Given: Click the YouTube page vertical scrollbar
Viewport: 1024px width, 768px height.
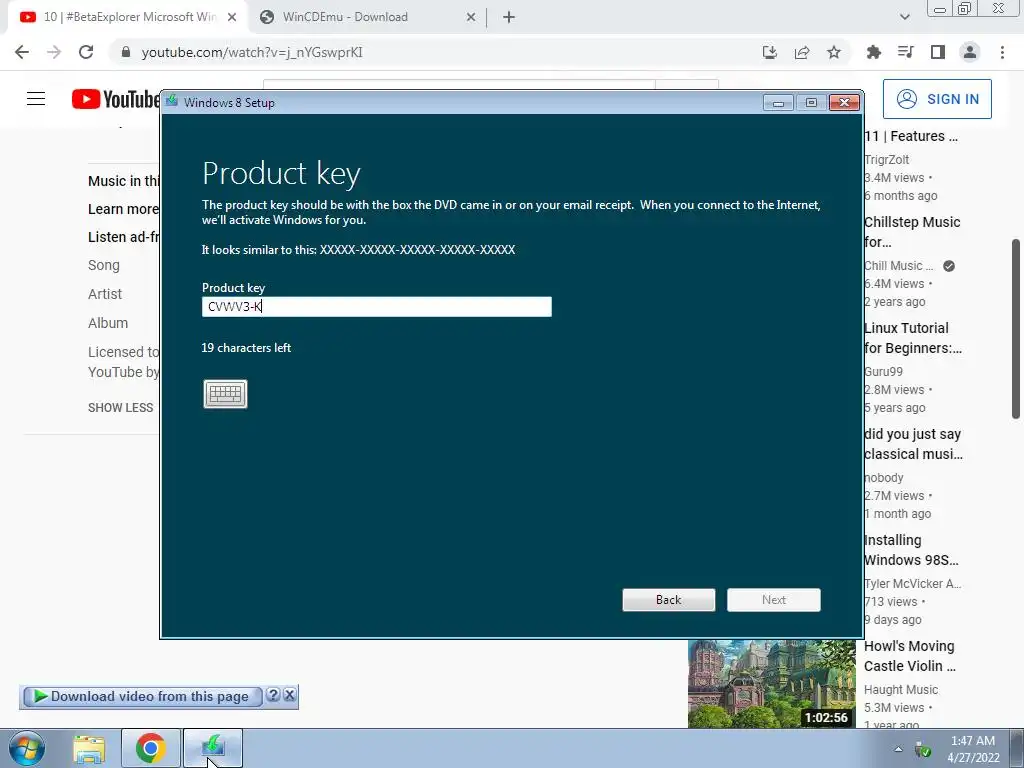Looking at the screenshot, I should 1016,328.
